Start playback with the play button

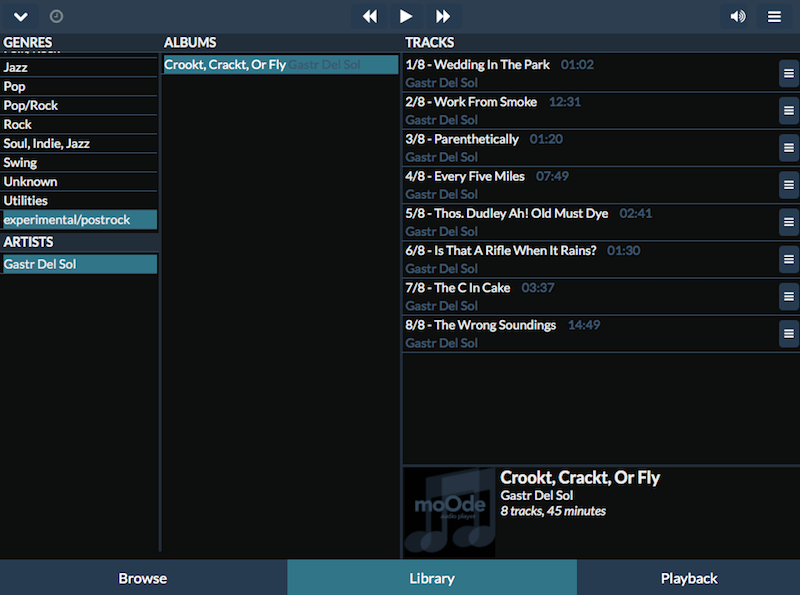(x=406, y=16)
